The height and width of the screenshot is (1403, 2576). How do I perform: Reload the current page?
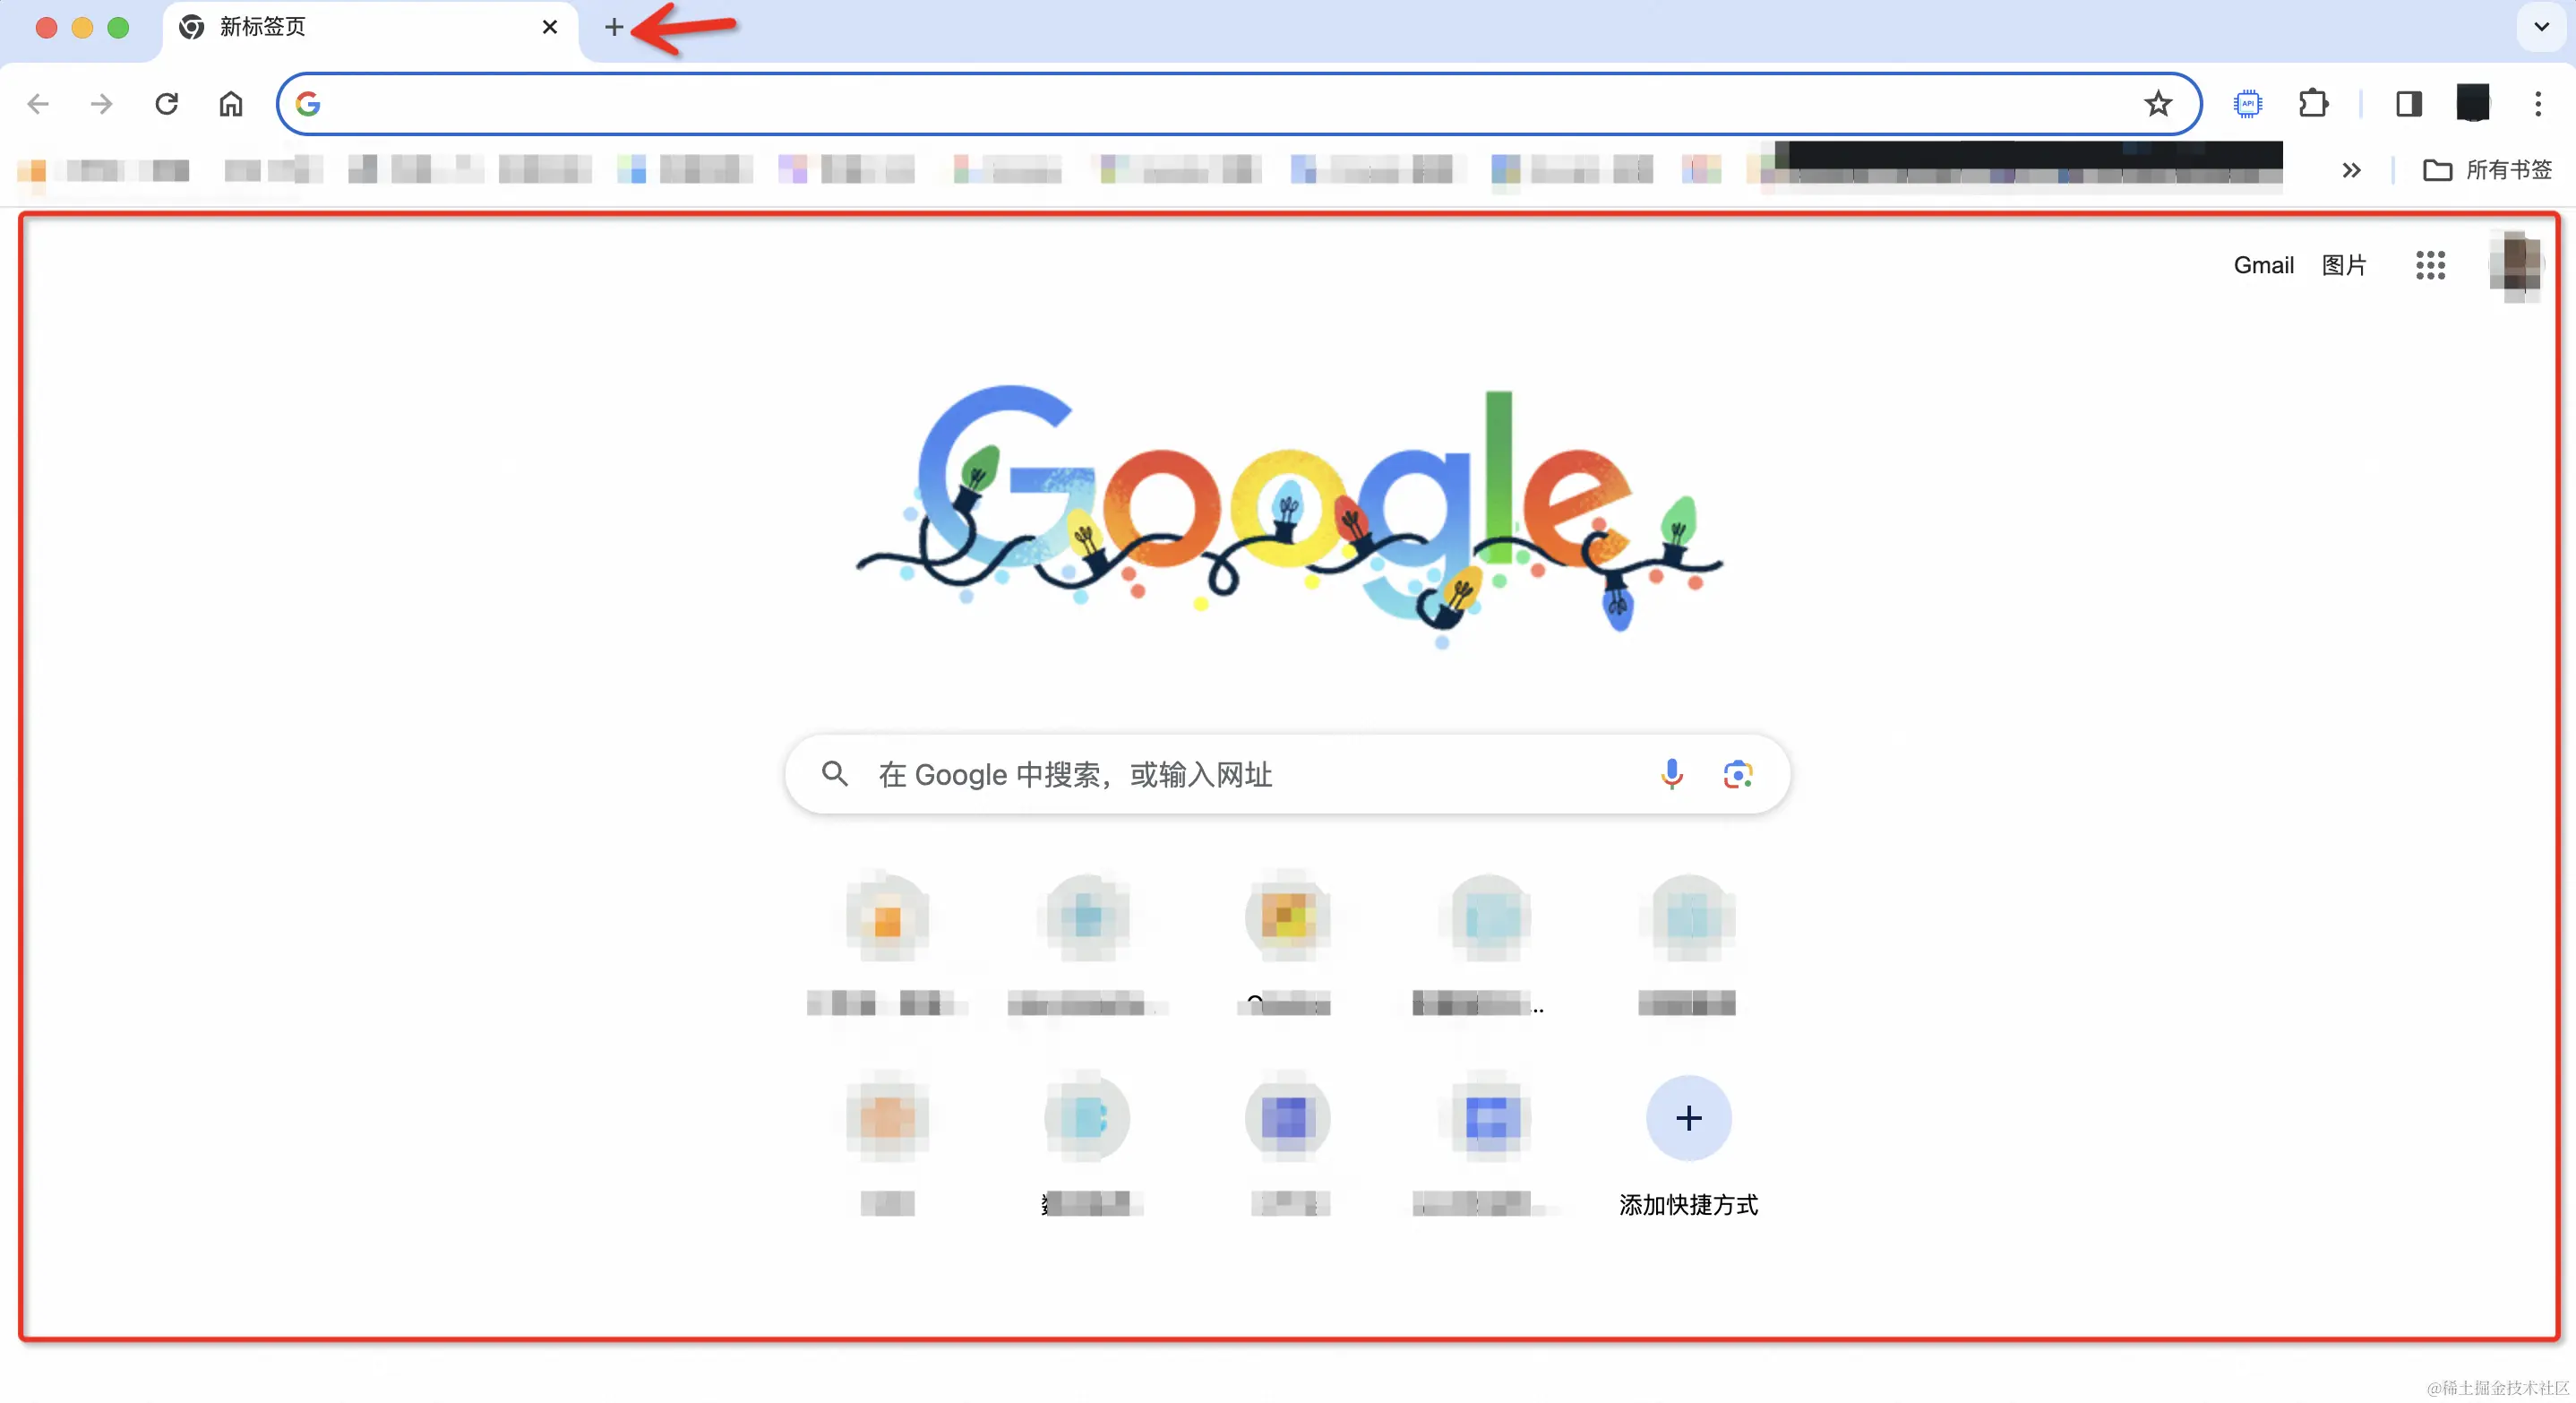click(167, 103)
